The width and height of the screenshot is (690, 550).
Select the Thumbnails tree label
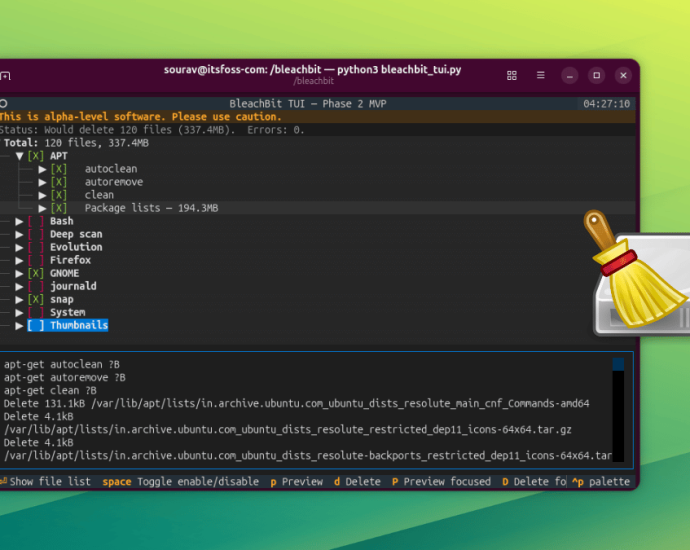point(79,326)
